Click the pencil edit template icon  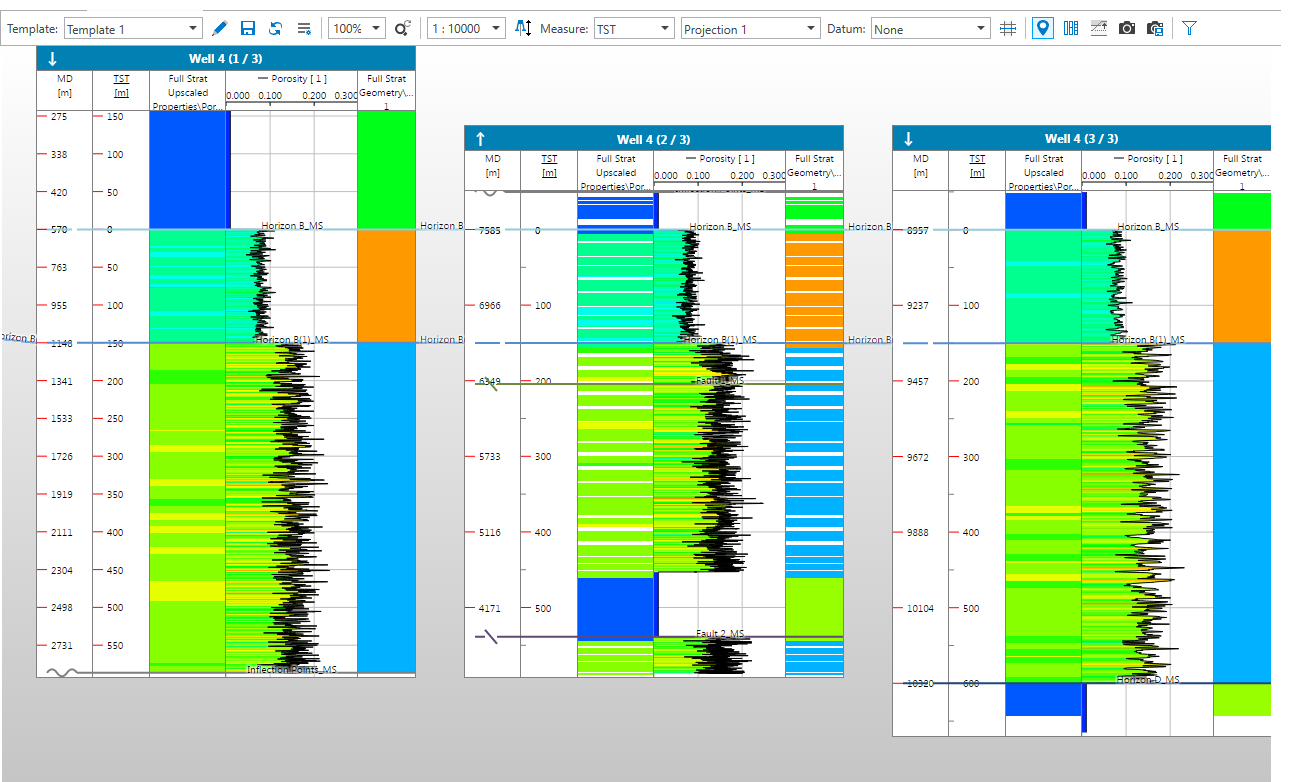pyautogui.click(x=220, y=29)
